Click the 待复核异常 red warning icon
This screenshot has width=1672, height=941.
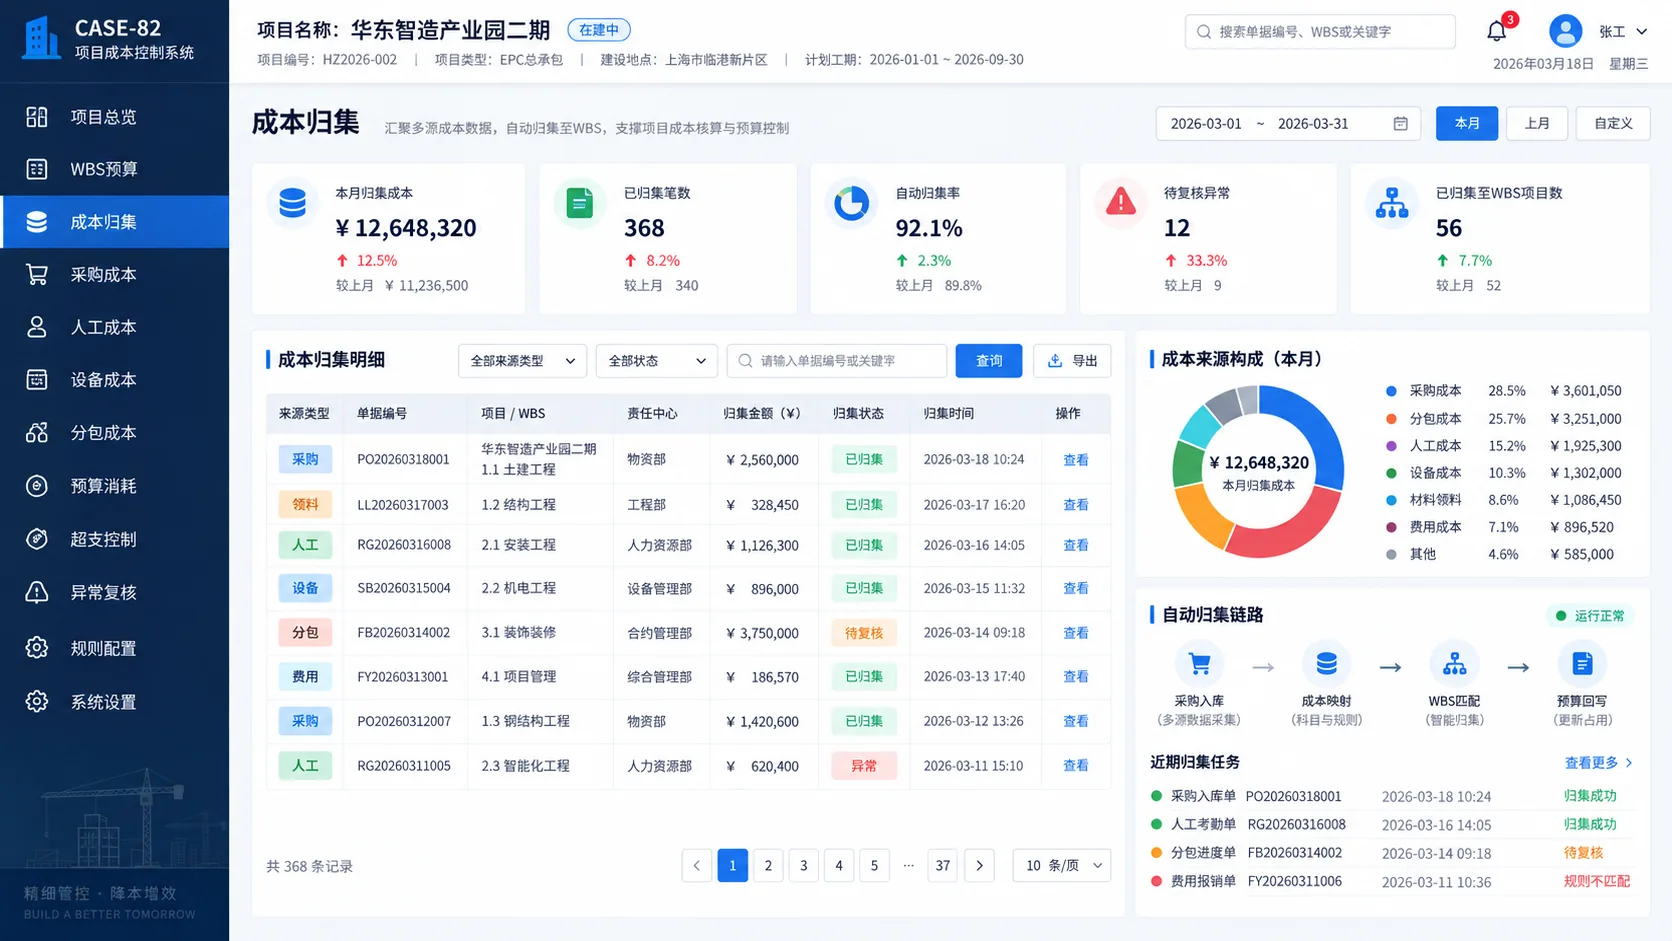(1120, 203)
